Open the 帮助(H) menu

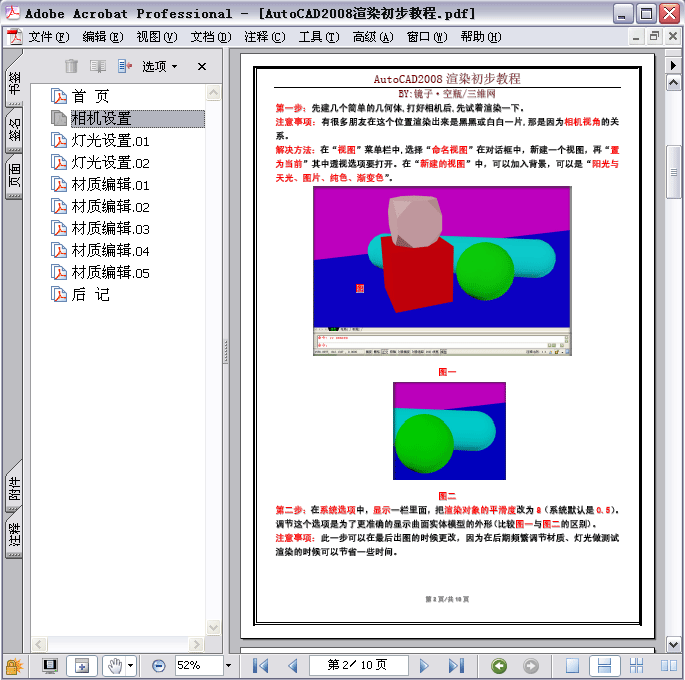(481, 37)
